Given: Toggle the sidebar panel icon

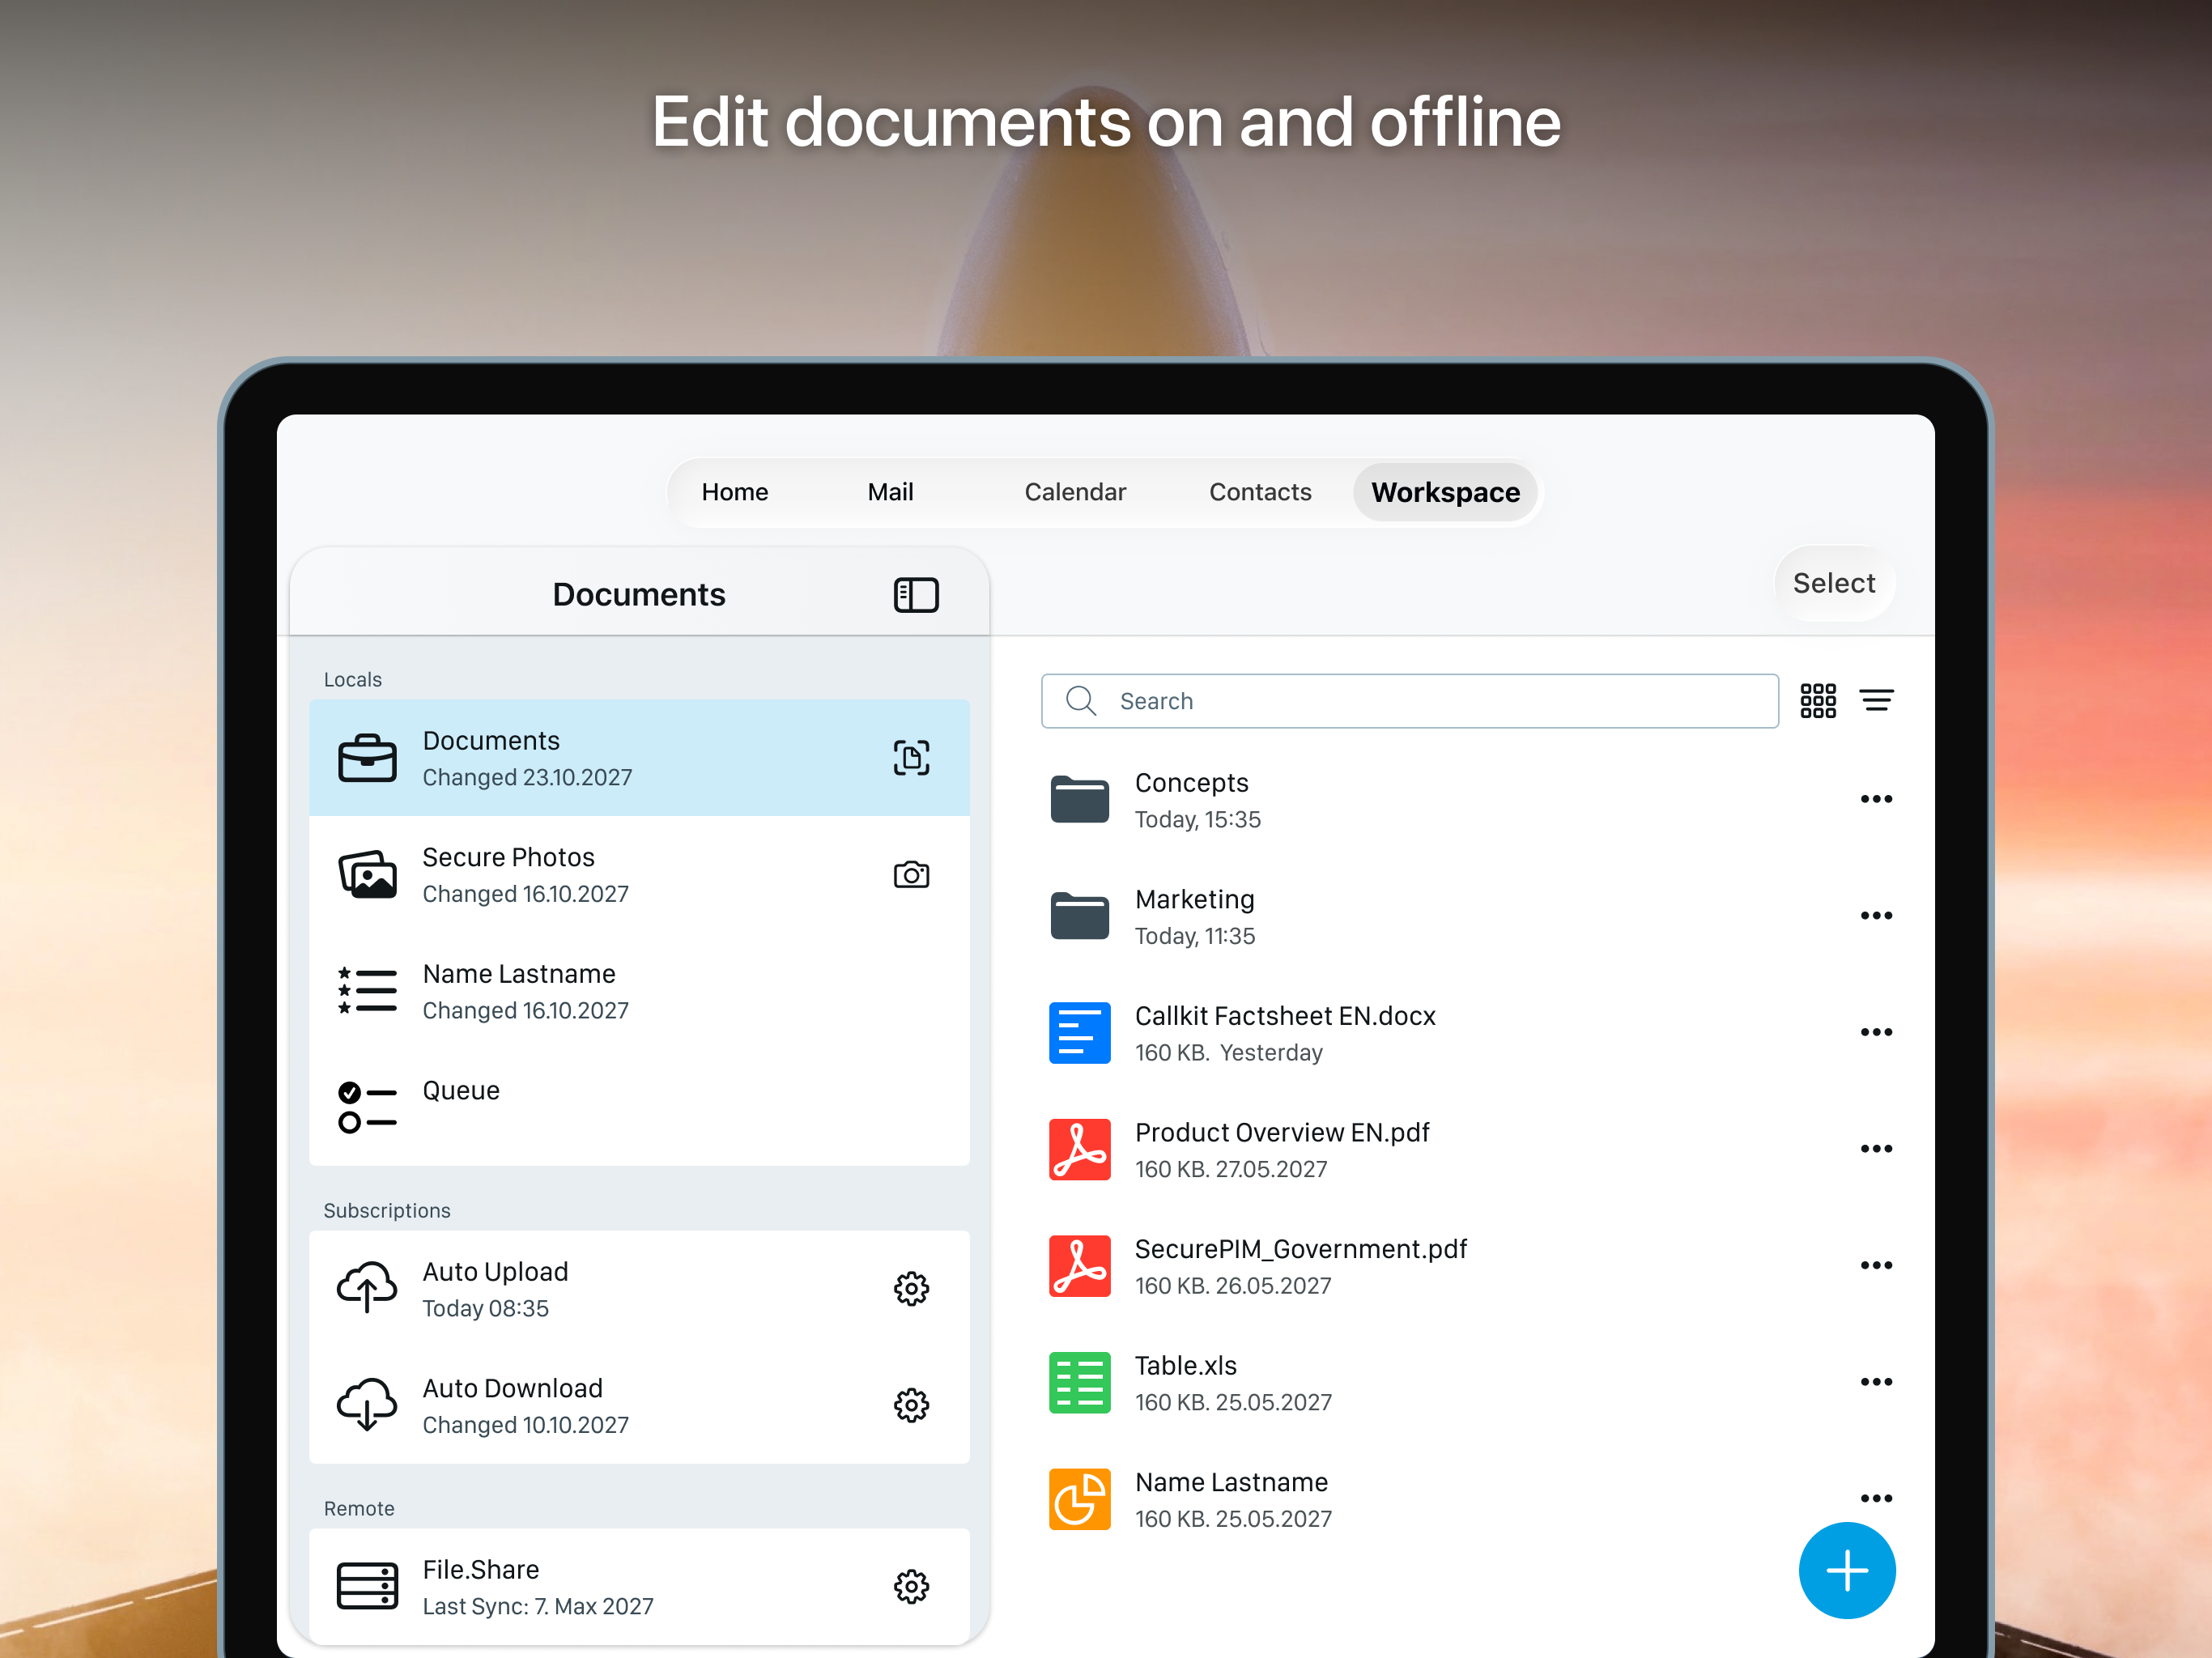Looking at the screenshot, I should (x=915, y=595).
